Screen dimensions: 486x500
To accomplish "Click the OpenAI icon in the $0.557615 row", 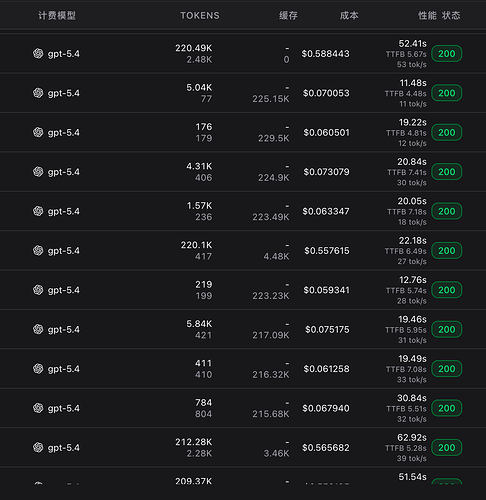I will [38, 250].
